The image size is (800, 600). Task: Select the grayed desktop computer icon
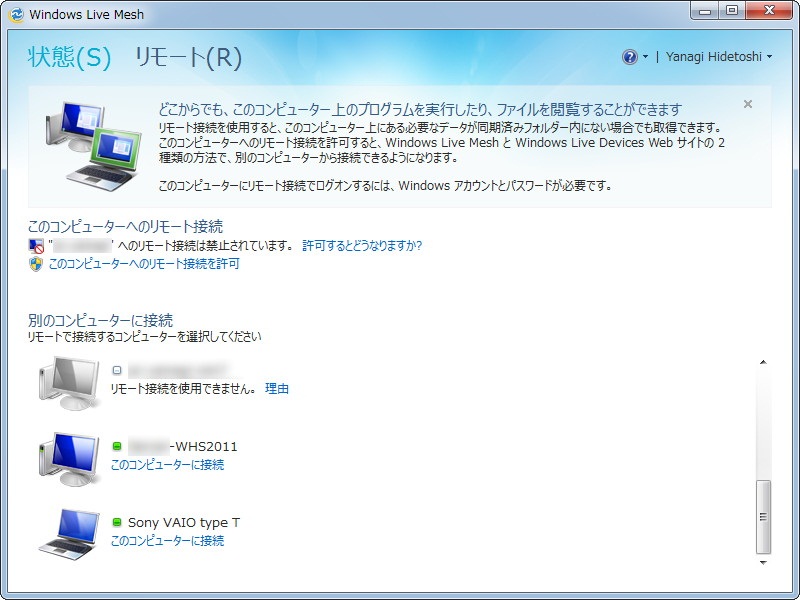click(x=67, y=380)
